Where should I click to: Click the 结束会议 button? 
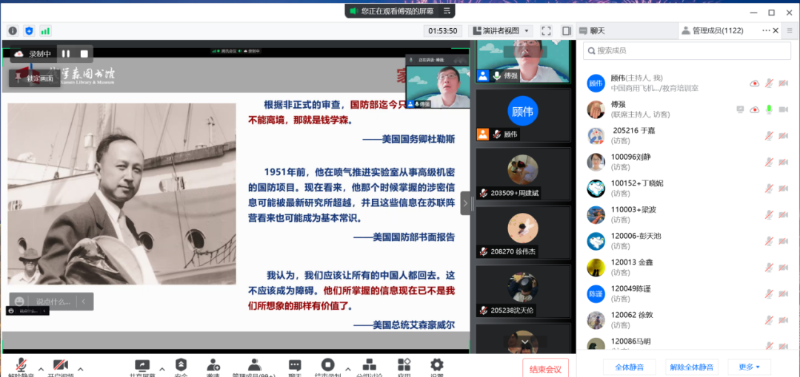pyautogui.click(x=545, y=369)
